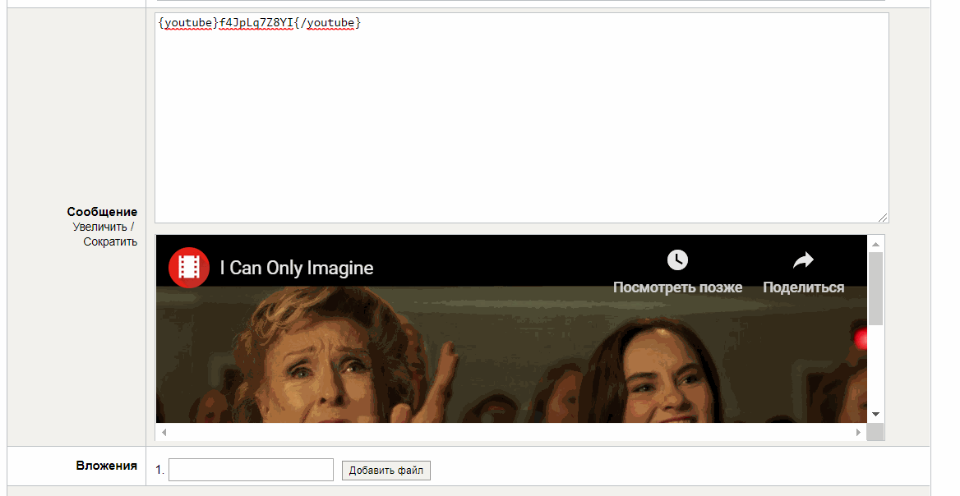960x496 pixels.
Task: Click inside the message text area
Action: (x=522, y=118)
